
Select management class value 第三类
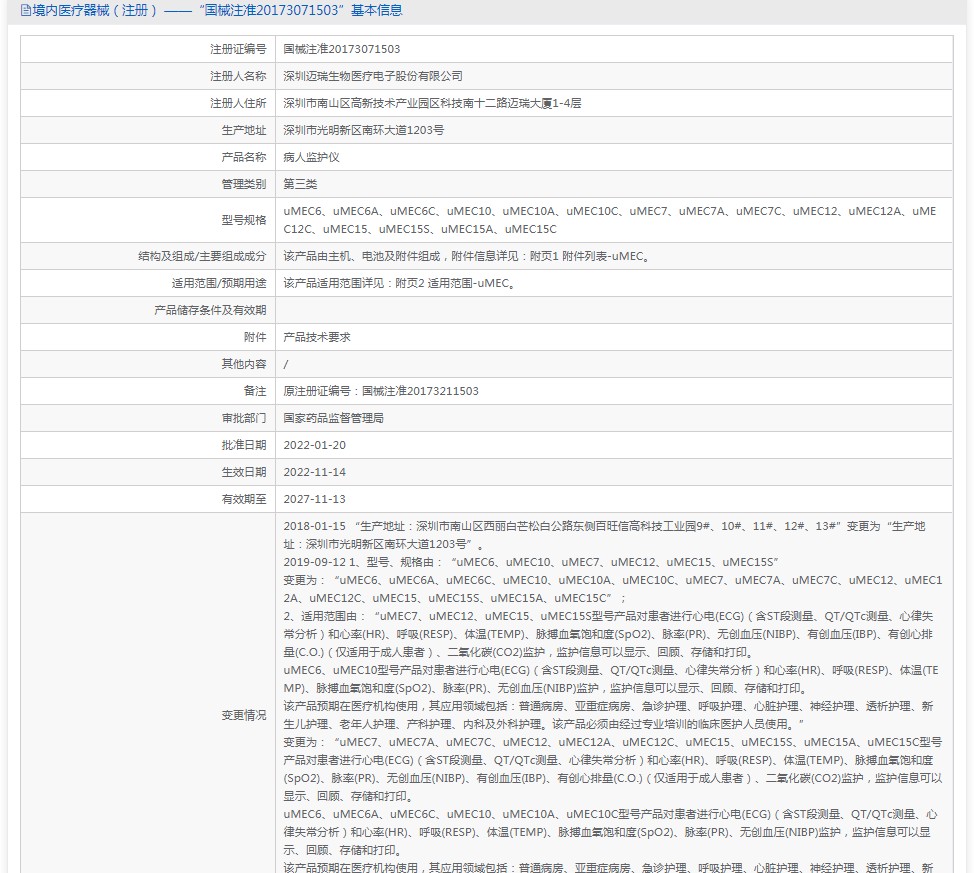(300, 184)
